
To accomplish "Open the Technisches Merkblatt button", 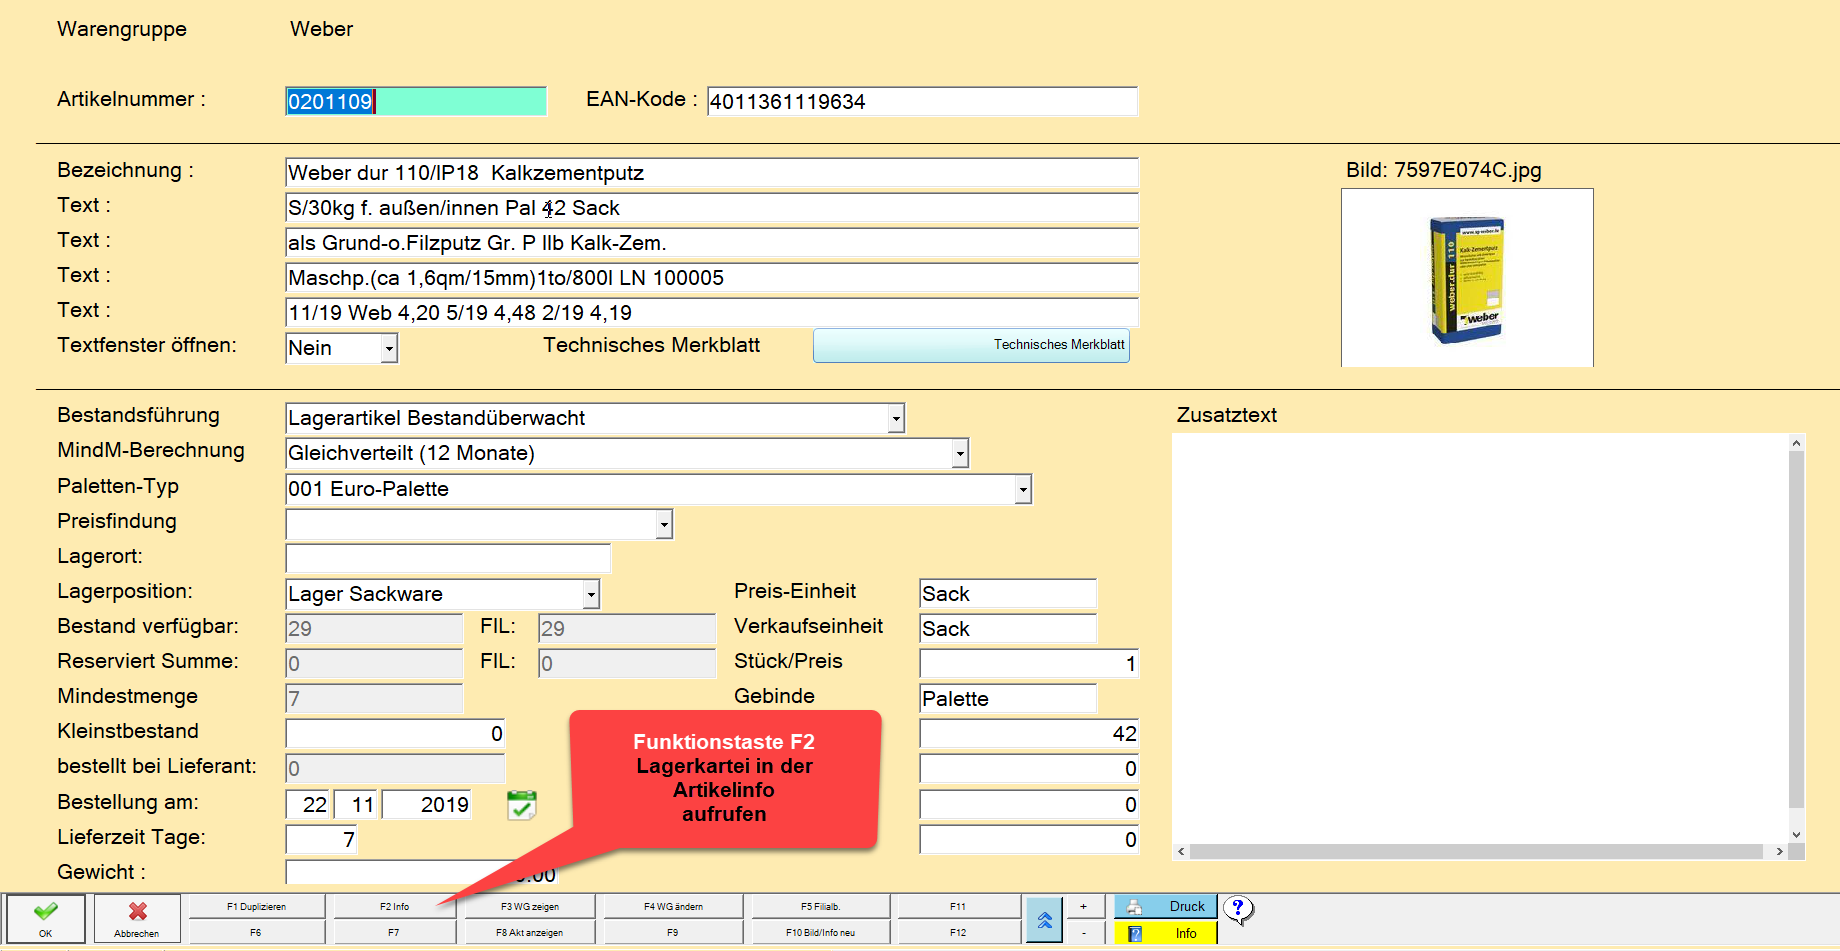I will coord(971,345).
